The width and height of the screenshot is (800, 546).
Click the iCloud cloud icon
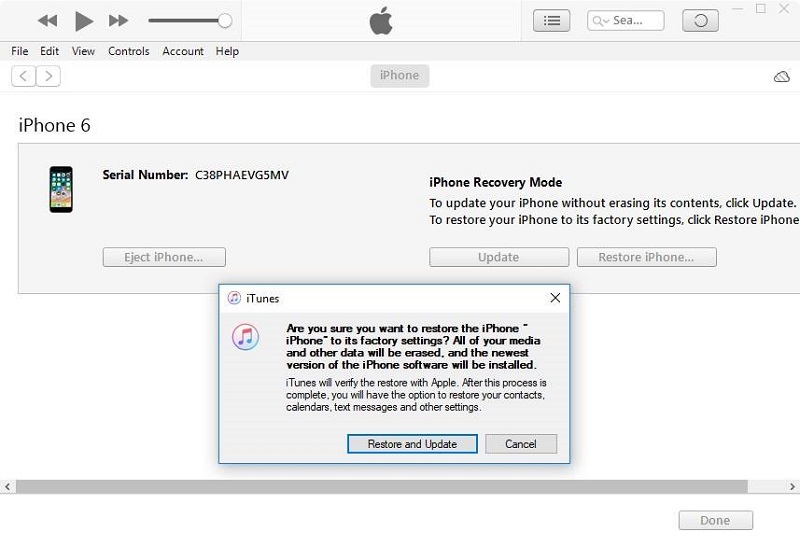click(782, 77)
